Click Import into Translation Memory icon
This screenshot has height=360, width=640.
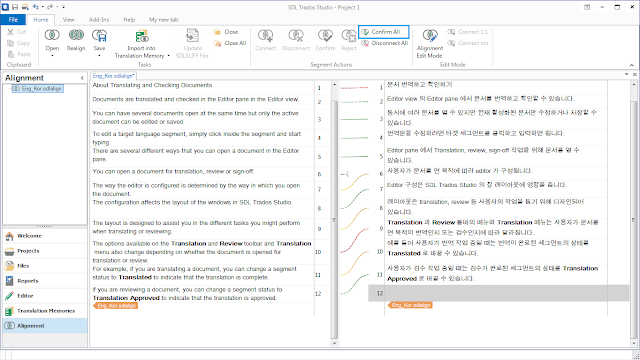(x=142, y=36)
